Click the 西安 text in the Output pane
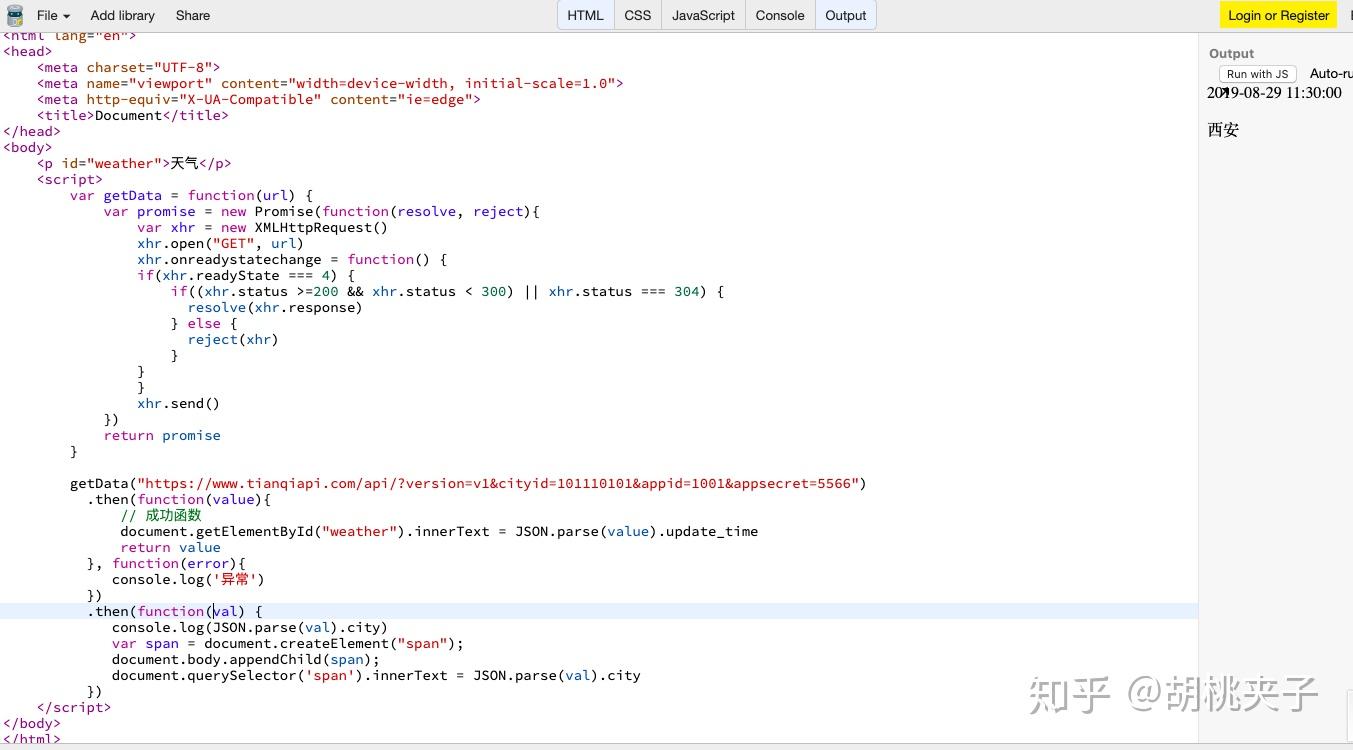Viewport: 1353px width, 750px height. coord(1222,129)
